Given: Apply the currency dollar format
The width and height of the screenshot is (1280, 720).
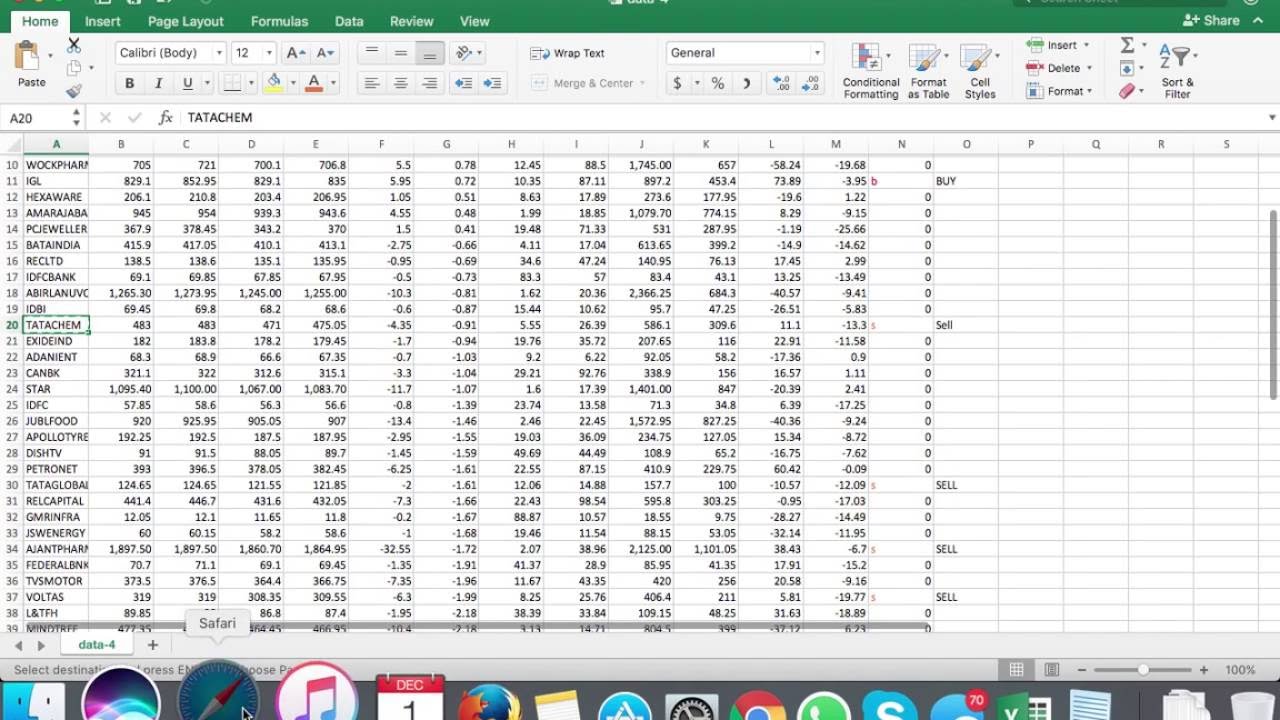Looking at the screenshot, I should (677, 83).
